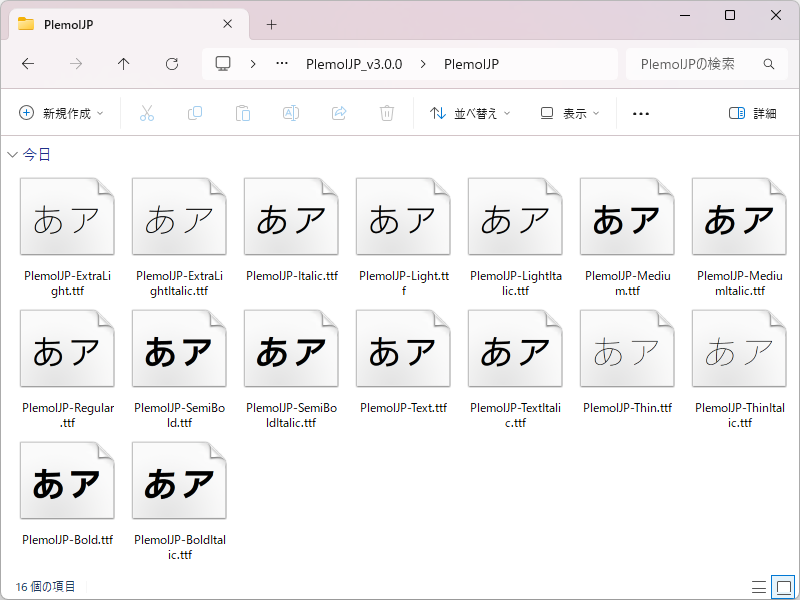Open the 並べ替え sort dropdown
This screenshot has width=800, height=600.
(469, 113)
